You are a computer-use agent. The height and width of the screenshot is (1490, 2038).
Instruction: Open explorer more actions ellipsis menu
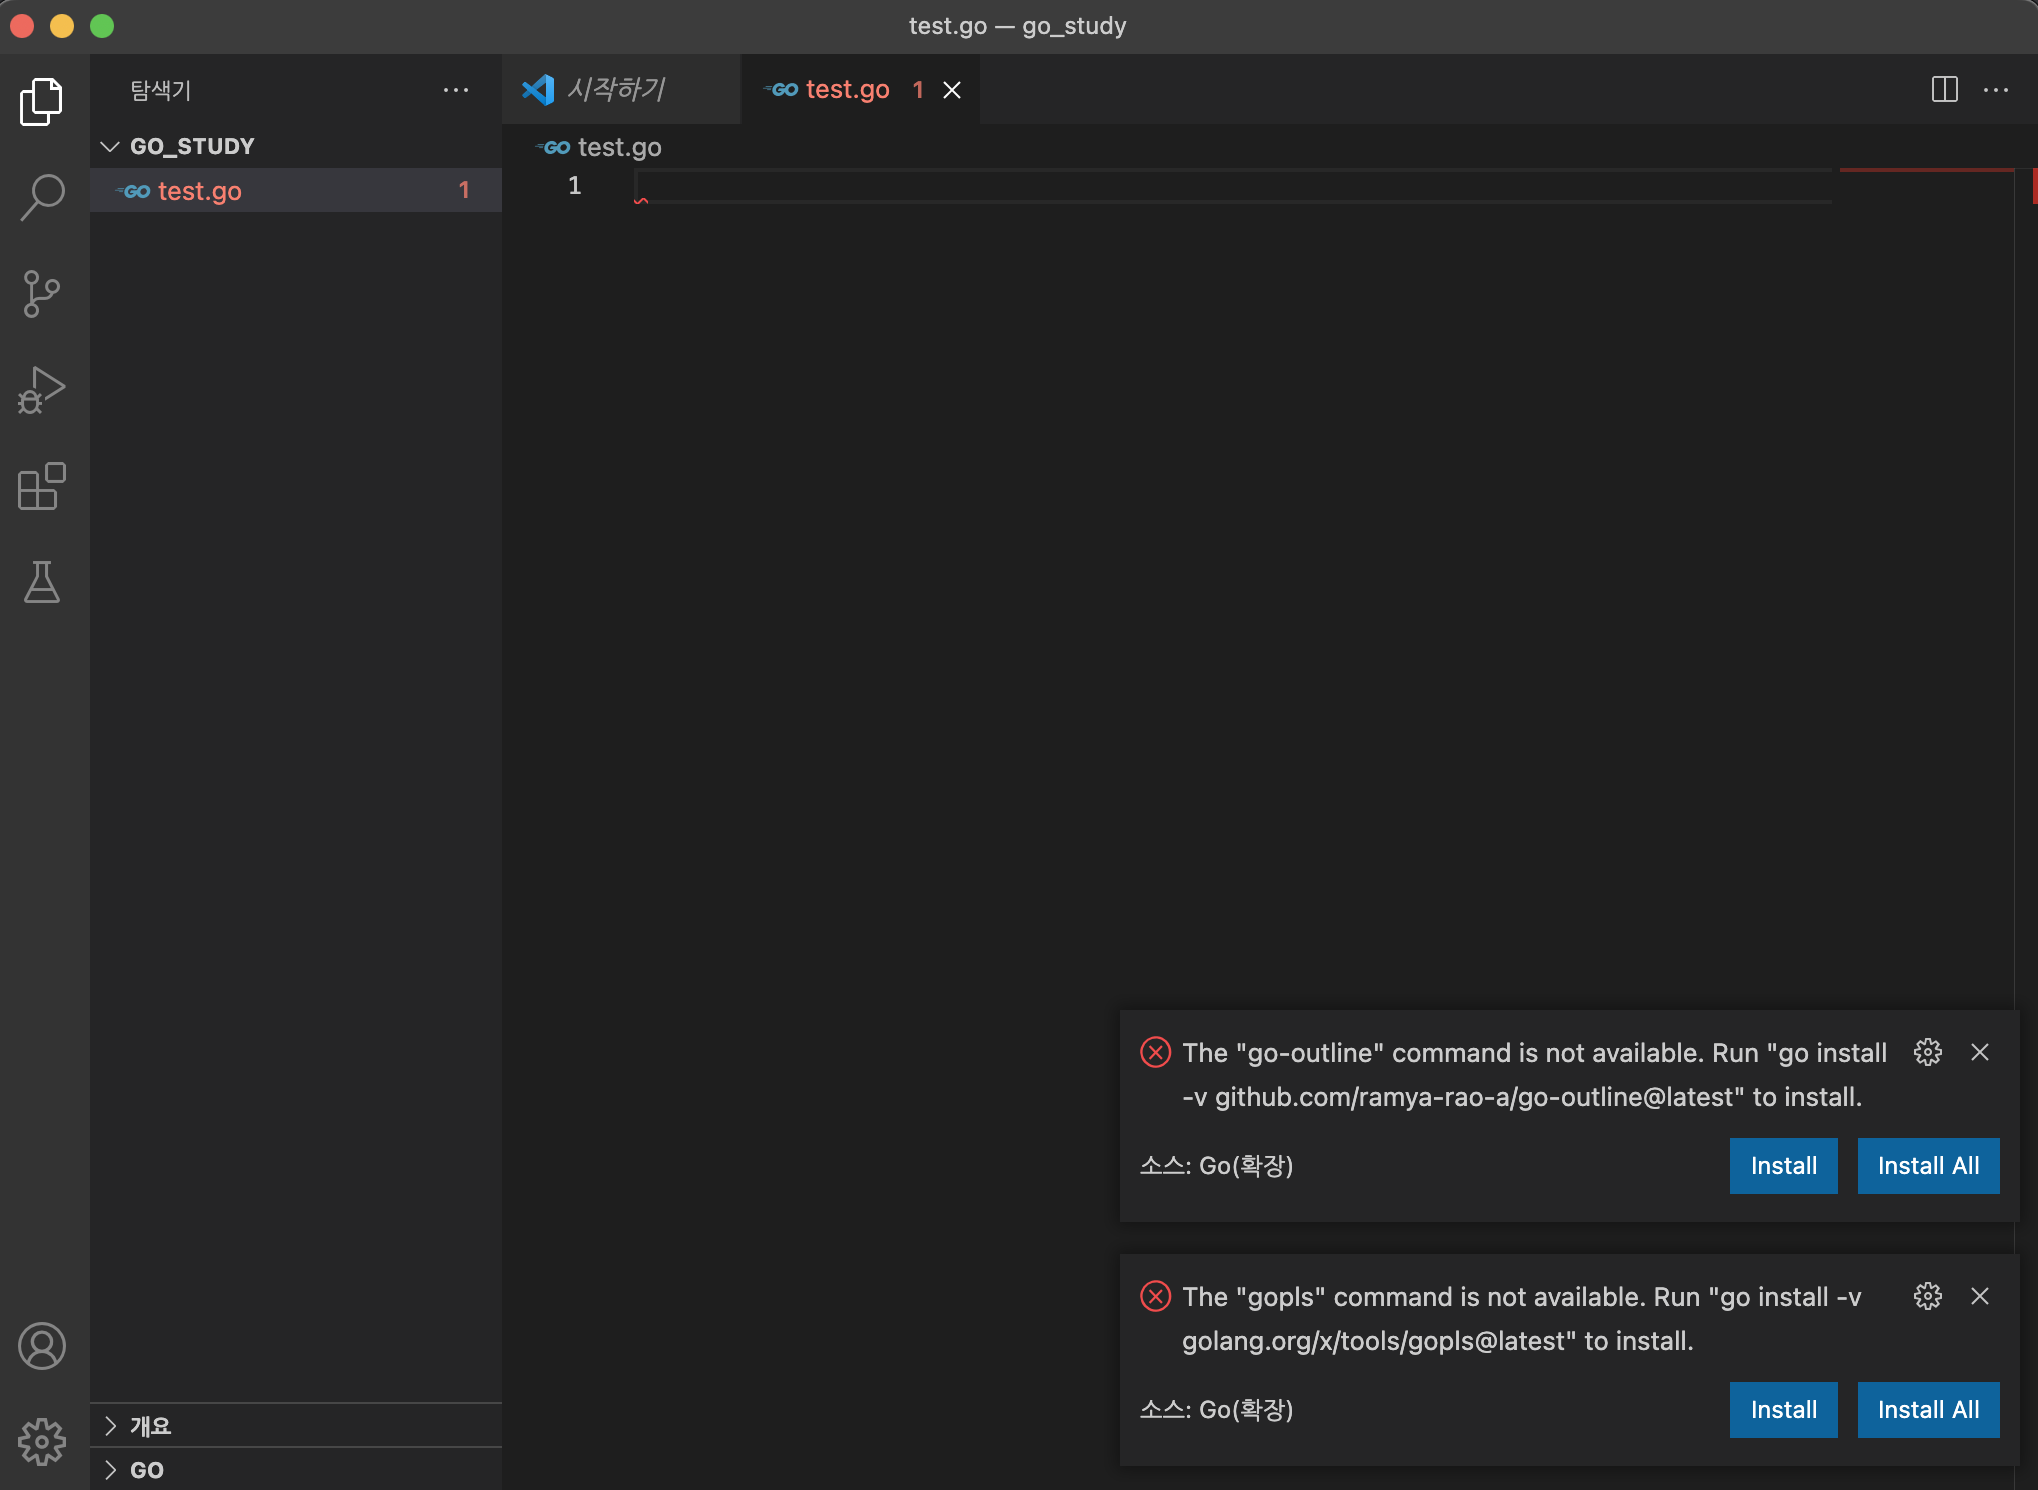tap(456, 90)
